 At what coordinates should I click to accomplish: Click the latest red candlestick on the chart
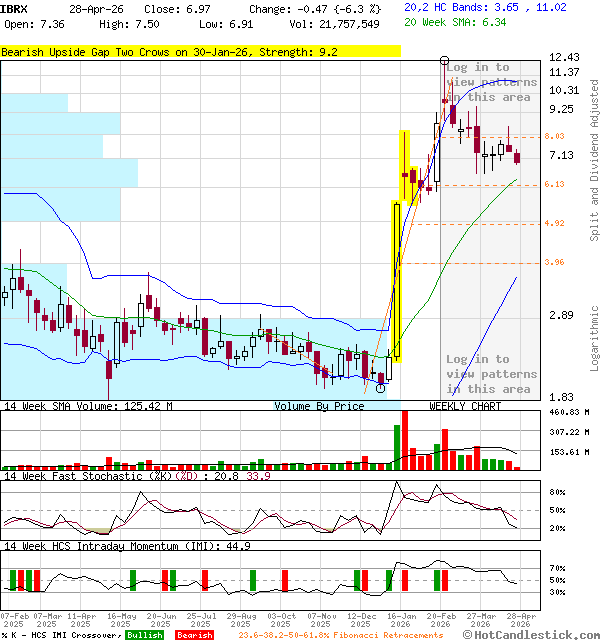click(517, 157)
